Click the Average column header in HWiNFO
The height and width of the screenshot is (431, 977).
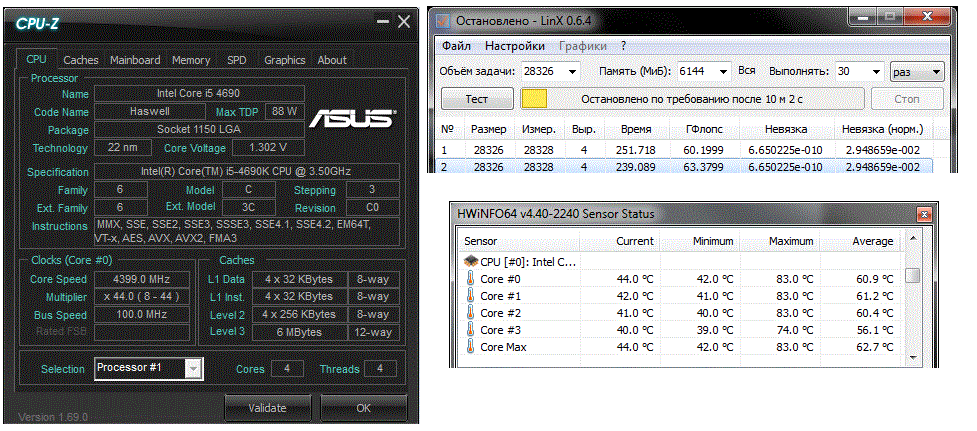pos(859,241)
